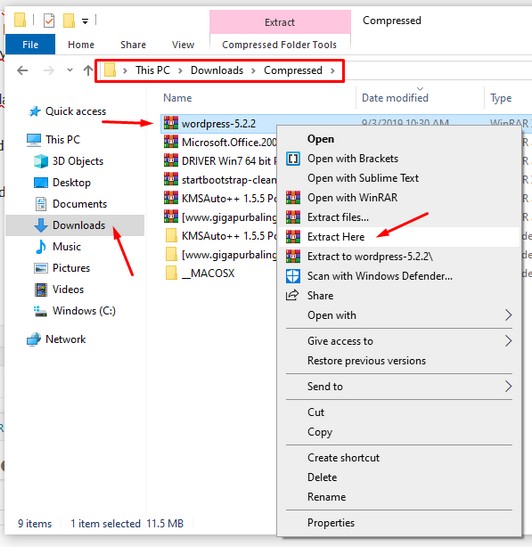Viewport: 532px width, 547px height.
Task: Click the Windows Defender shield icon
Action: [x=293, y=276]
